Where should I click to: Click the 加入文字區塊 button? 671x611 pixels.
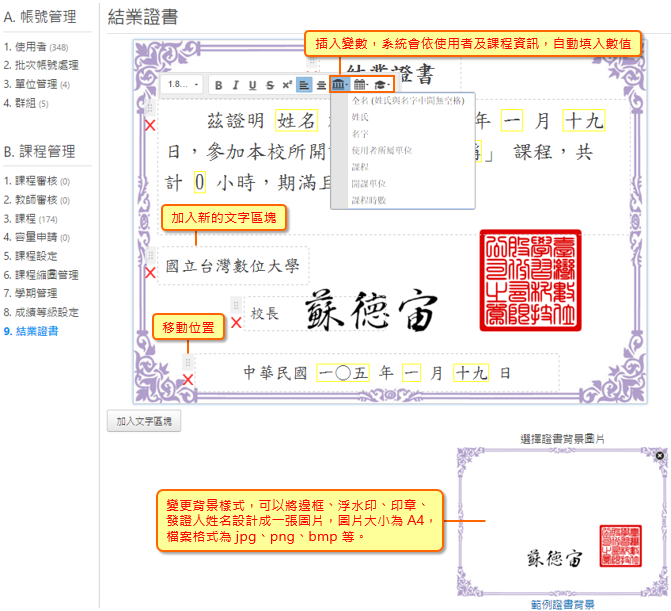(x=144, y=422)
